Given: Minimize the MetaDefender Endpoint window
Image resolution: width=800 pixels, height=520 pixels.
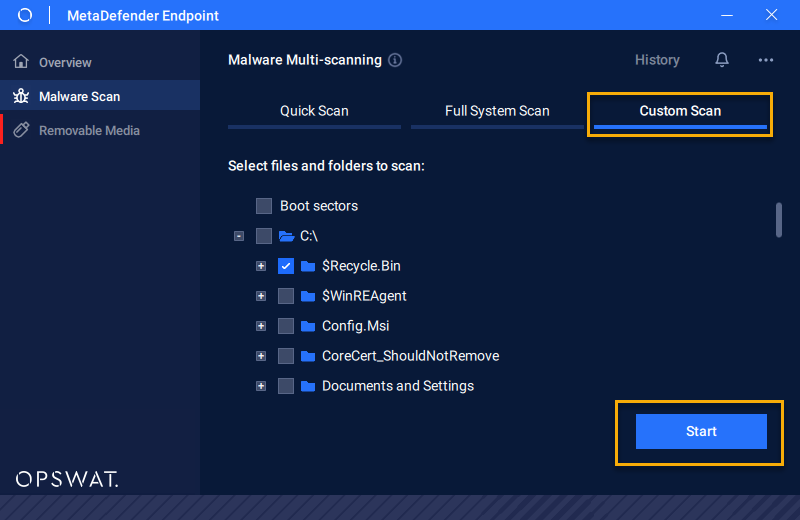Looking at the screenshot, I should (x=727, y=15).
